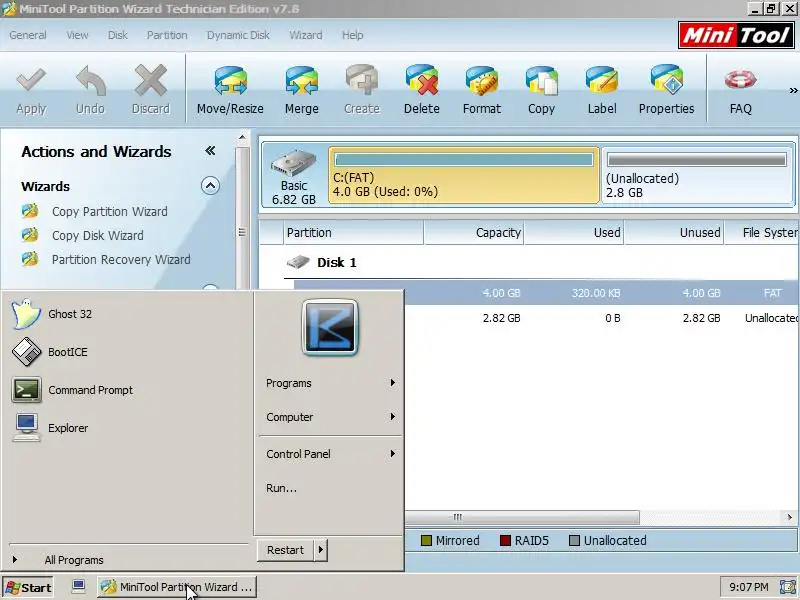Click the RAID5 legend color swatch

505,540
